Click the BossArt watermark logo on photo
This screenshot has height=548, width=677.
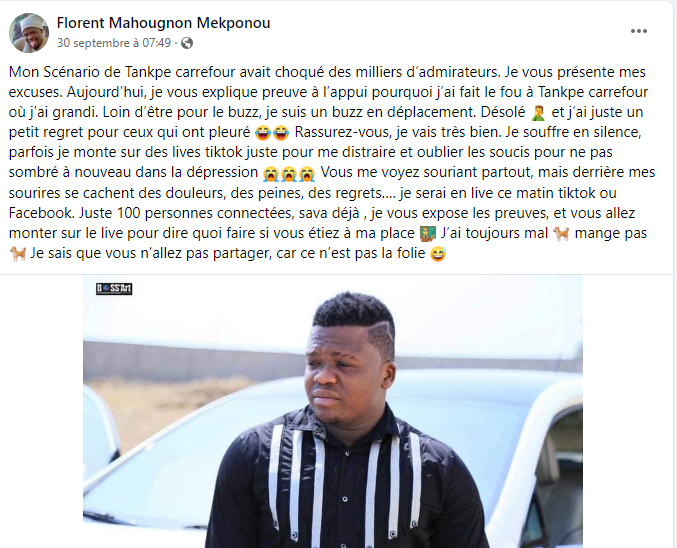[x=114, y=288]
